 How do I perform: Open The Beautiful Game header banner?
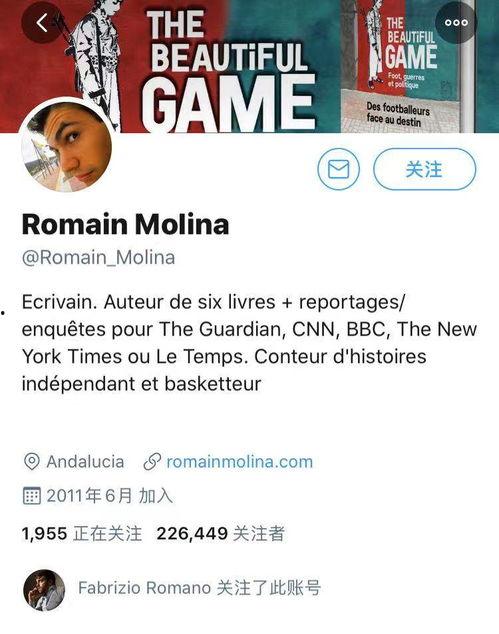250,66
